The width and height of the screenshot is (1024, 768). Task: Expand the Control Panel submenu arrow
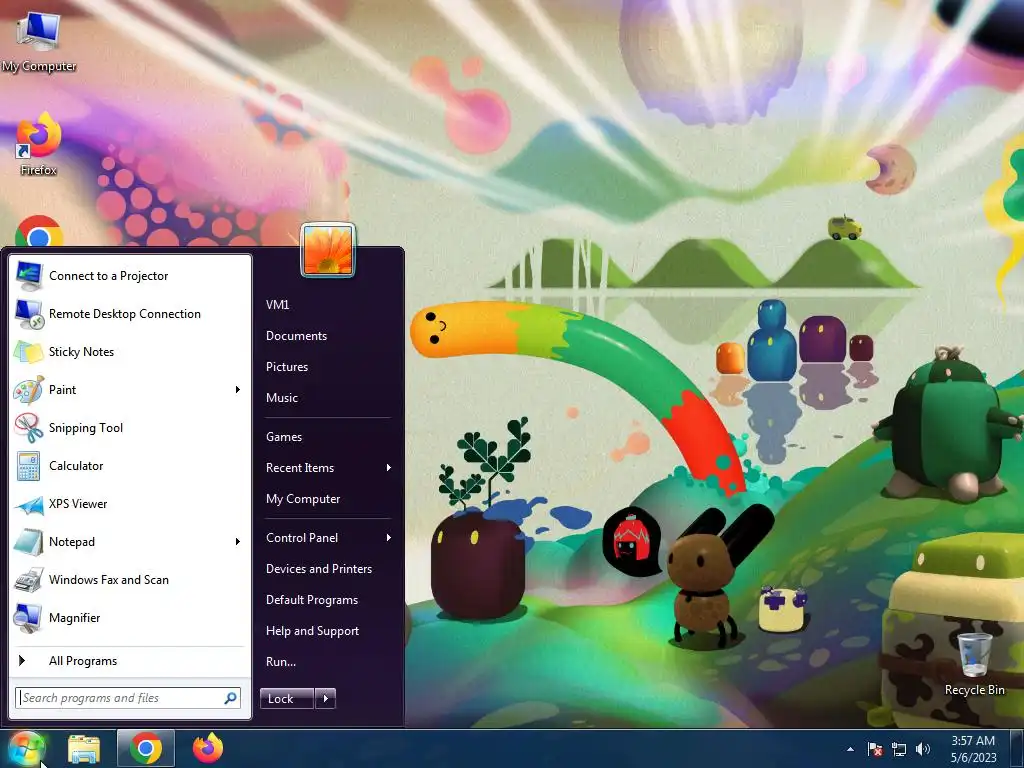(x=389, y=537)
